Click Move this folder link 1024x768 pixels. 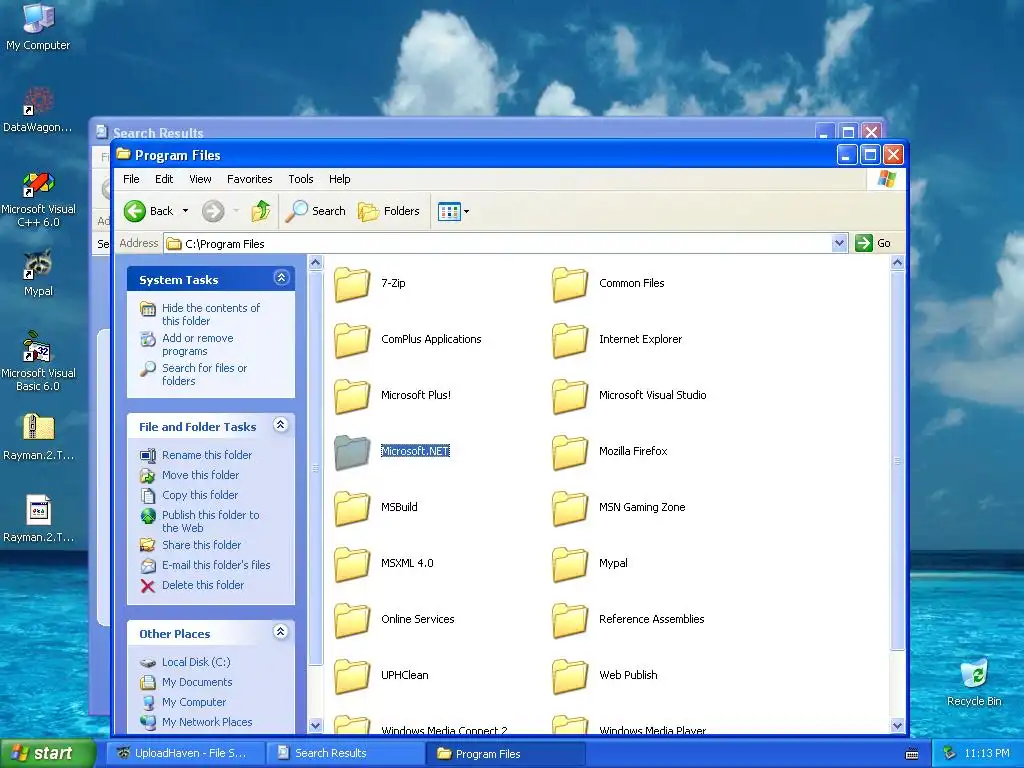pos(200,475)
